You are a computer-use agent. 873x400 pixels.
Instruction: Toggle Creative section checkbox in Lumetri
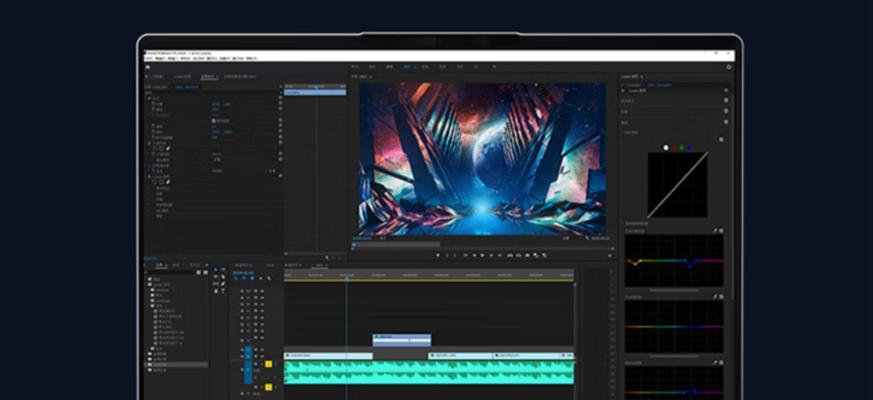pyautogui.click(x=726, y=111)
